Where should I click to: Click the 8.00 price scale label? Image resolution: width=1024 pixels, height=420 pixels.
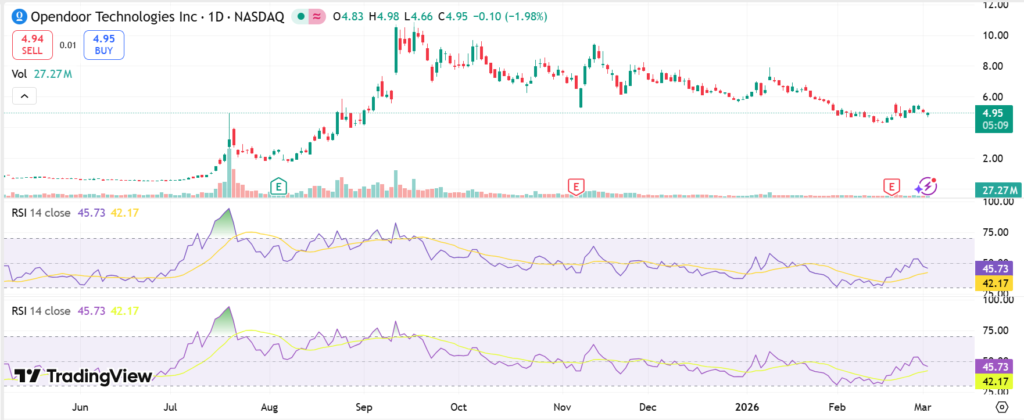pos(995,66)
